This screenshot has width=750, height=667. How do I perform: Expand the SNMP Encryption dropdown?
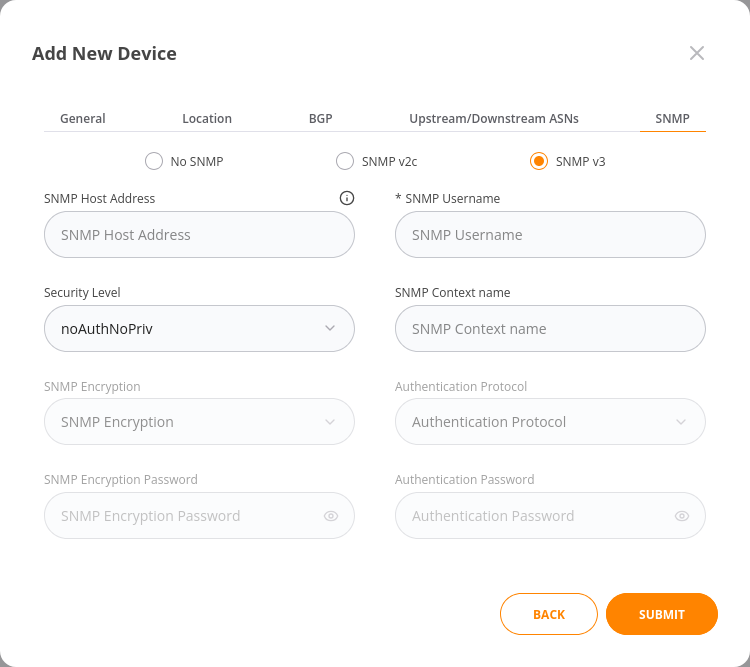199,422
